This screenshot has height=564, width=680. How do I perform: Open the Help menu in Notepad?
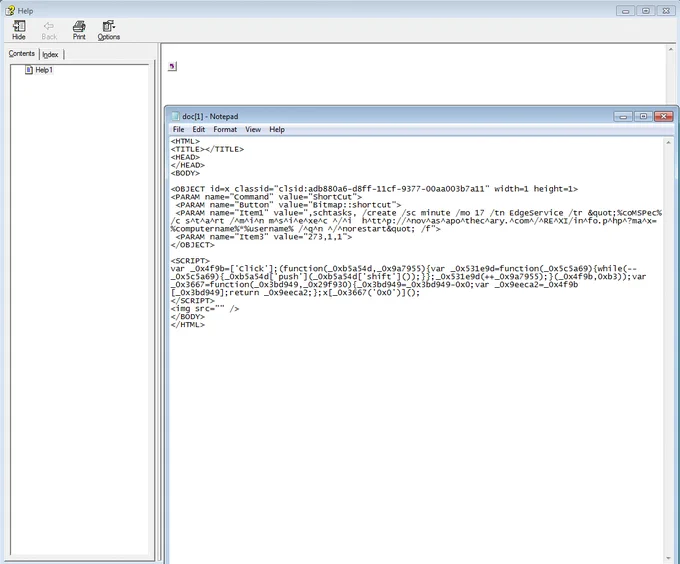click(277, 129)
